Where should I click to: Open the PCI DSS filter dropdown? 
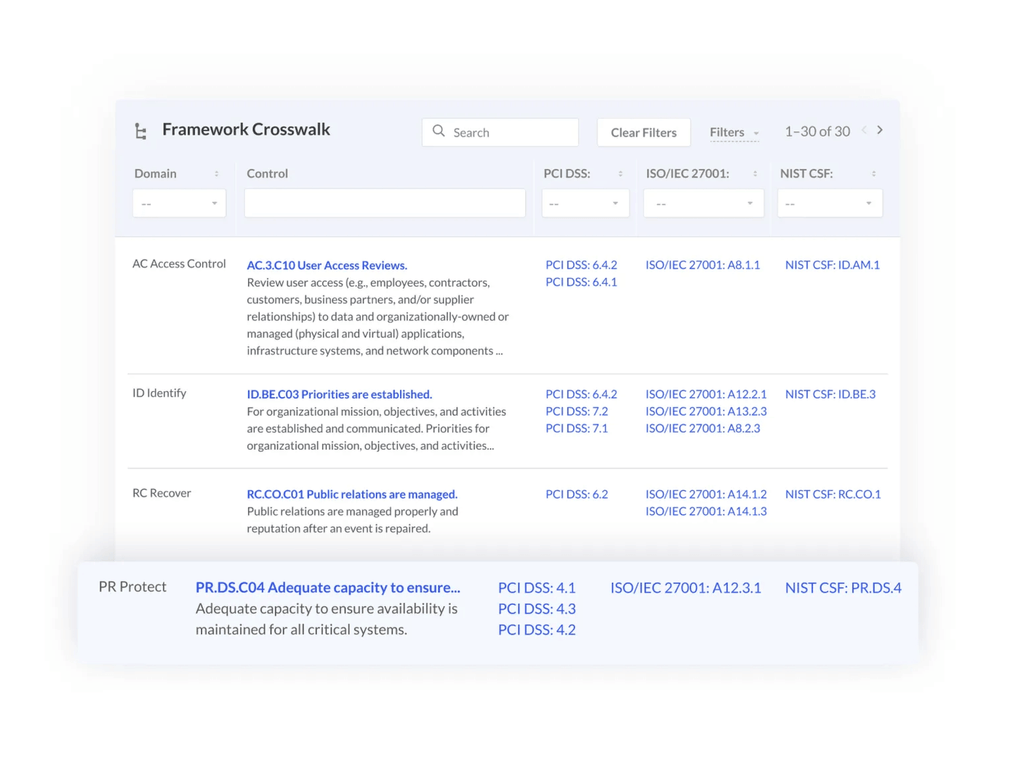(585, 204)
